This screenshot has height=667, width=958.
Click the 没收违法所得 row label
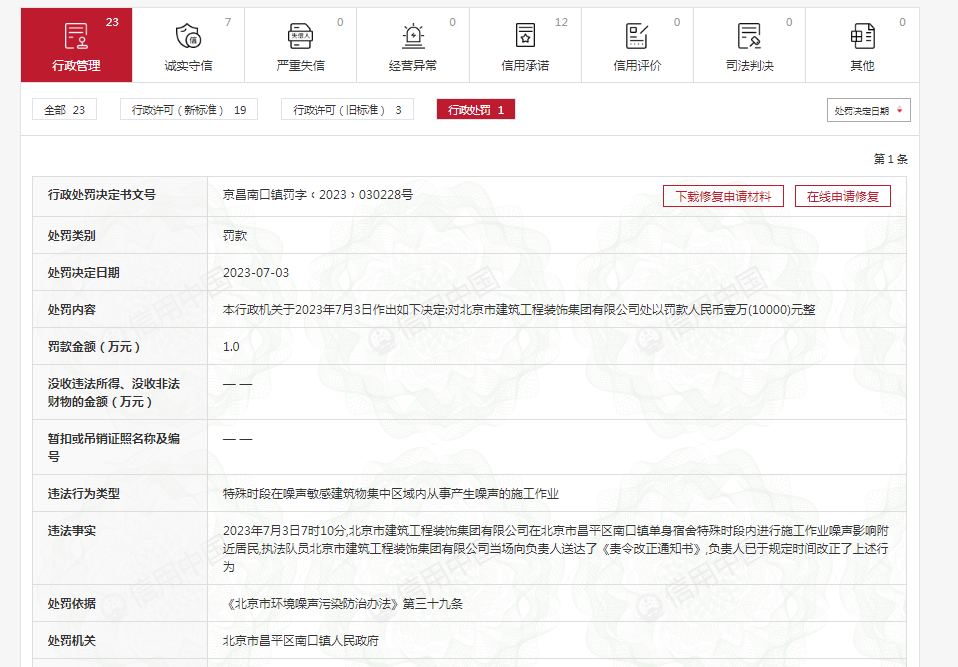tap(114, 392)
